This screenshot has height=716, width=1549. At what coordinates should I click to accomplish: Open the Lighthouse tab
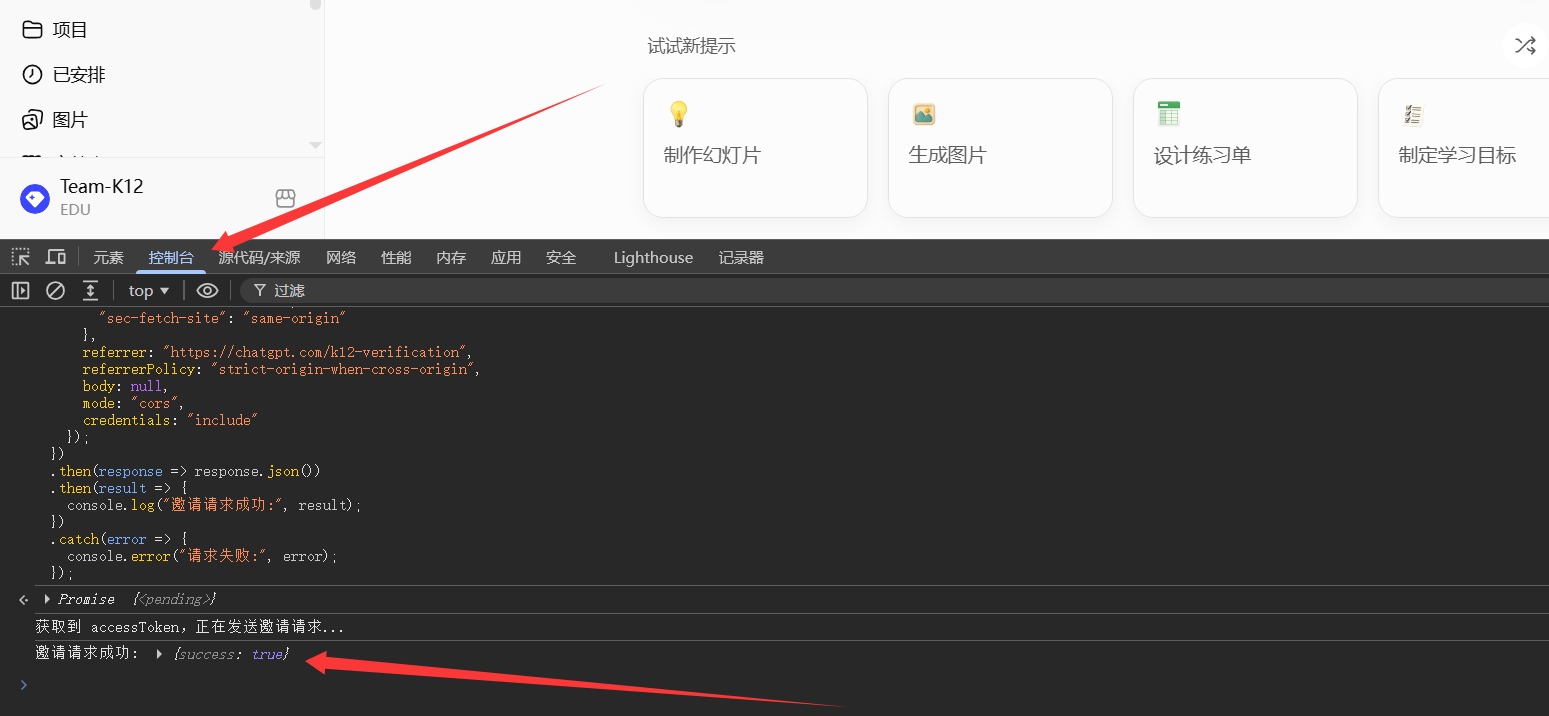pyautogui.click(x=653, y=258)
